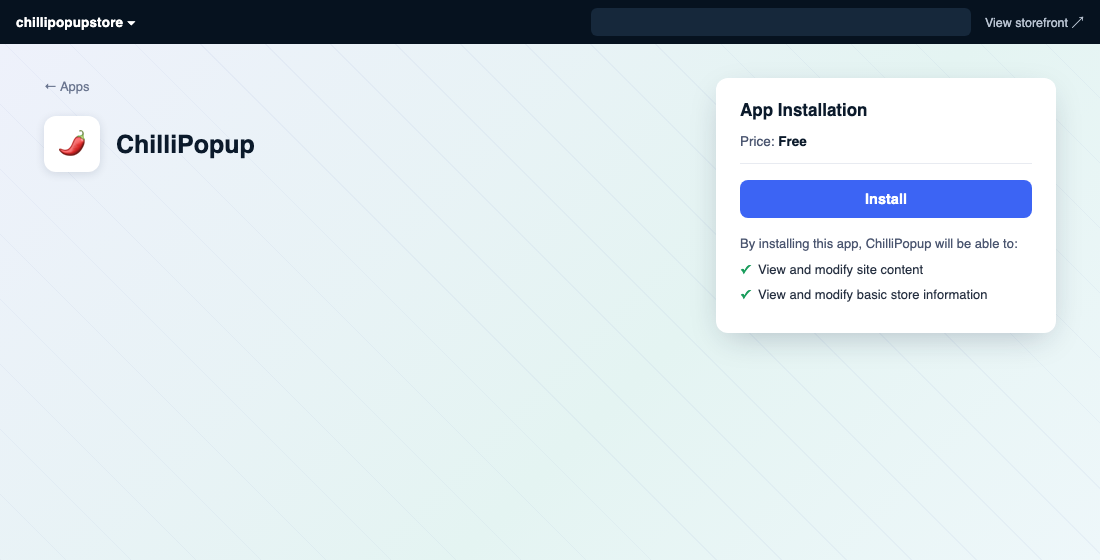Click the 'By installing this app' notice text
Image resolution: width=1100 pixels, height=560 pixels.
pyautogui.click(x=878, y=244)
